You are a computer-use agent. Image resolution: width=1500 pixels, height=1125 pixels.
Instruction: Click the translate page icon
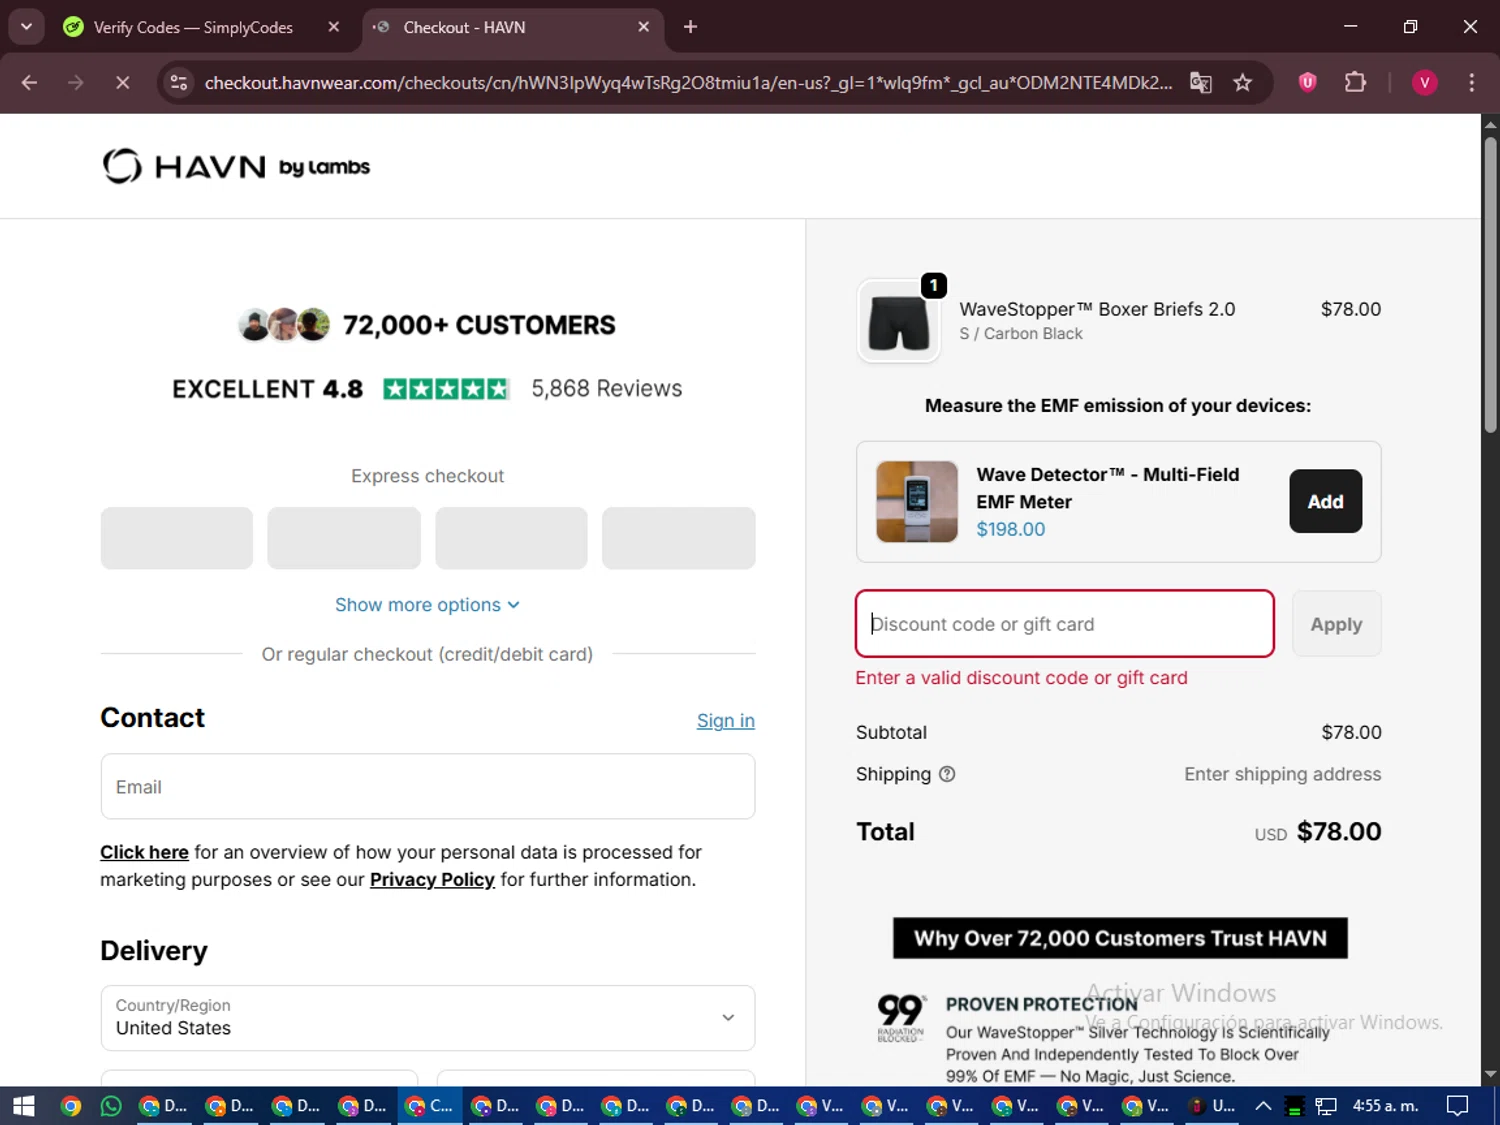[1201, 82]
